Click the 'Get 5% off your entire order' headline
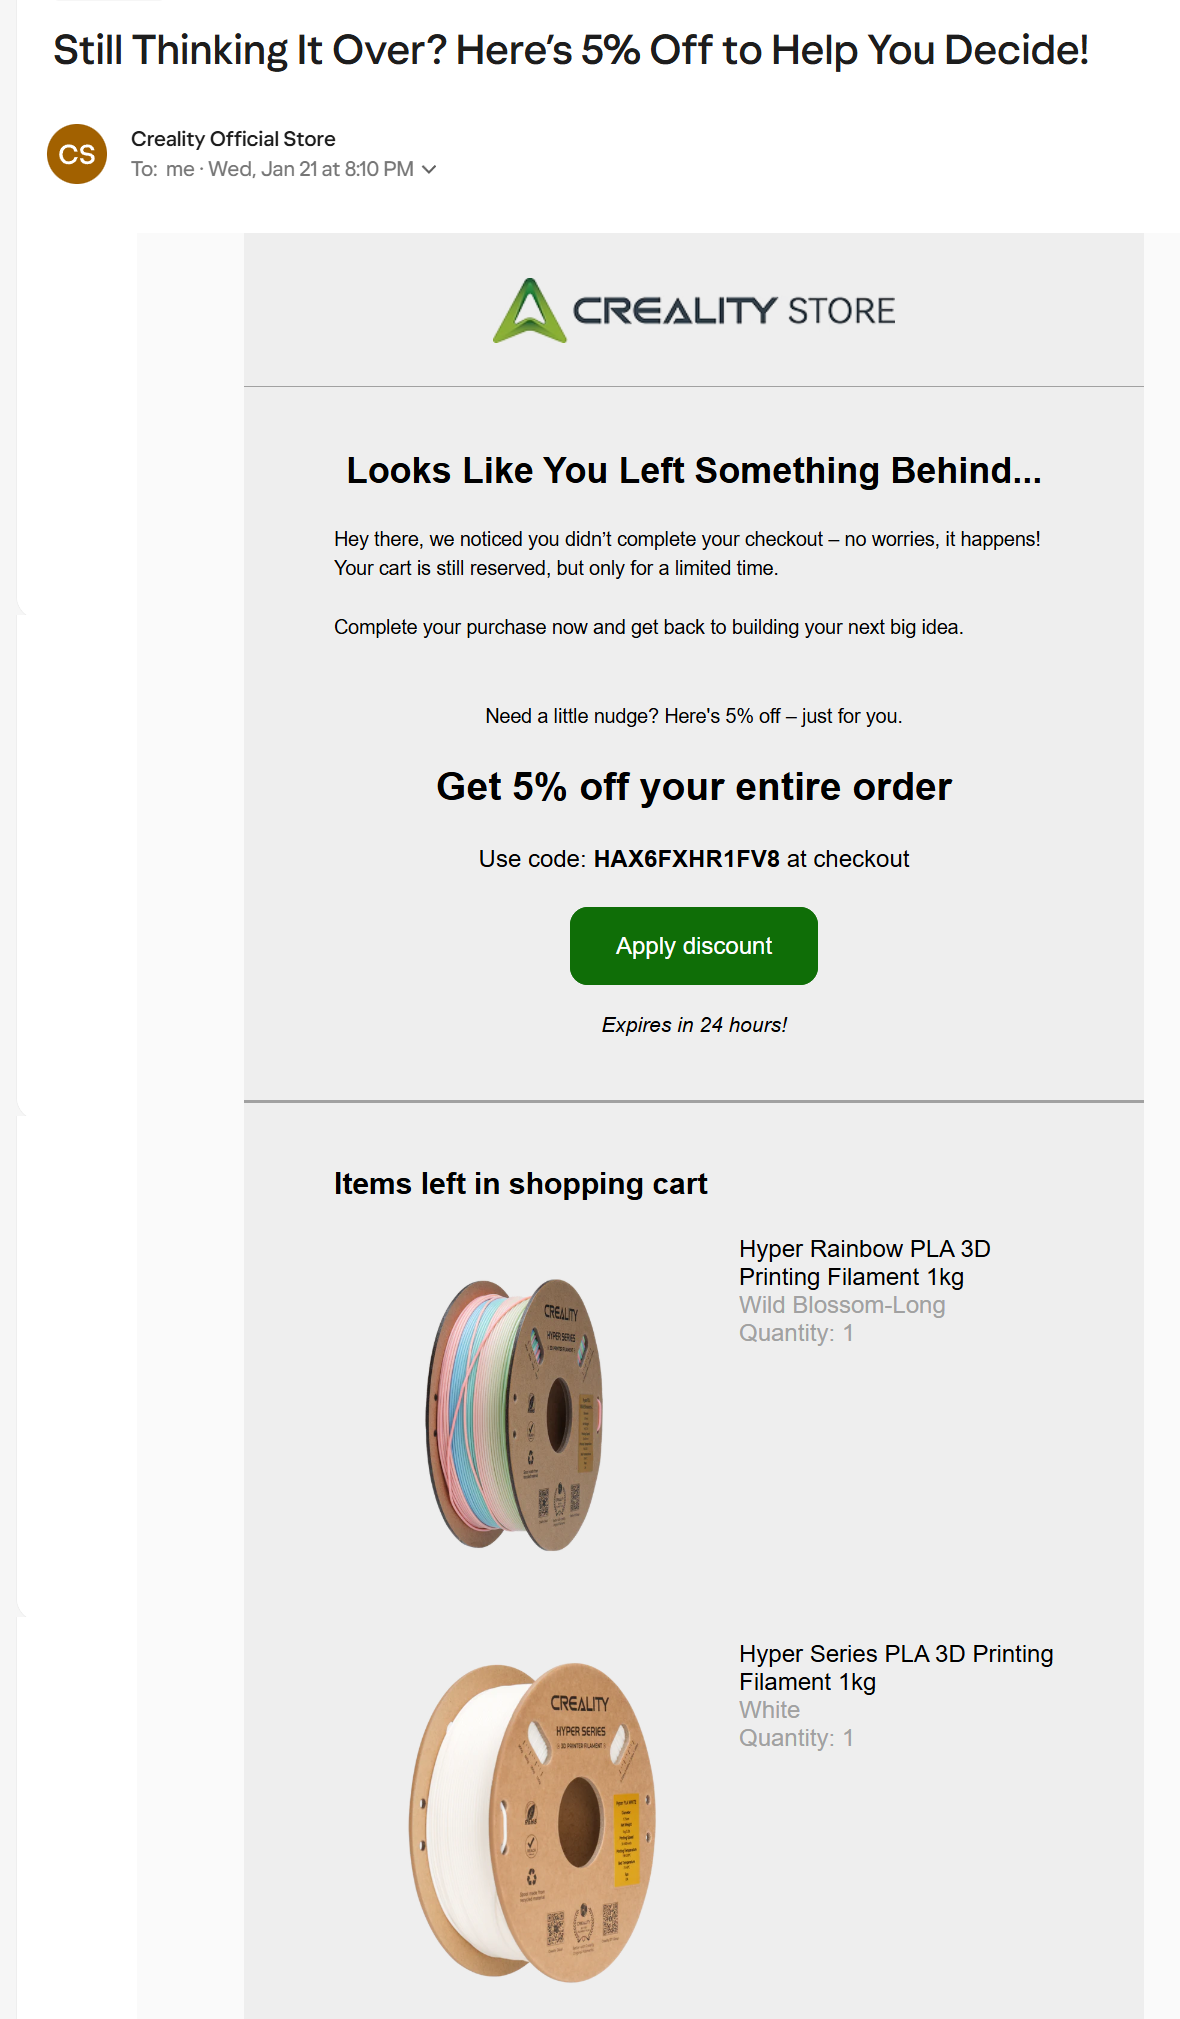The image size is (1180, 2019). [694, 787]
